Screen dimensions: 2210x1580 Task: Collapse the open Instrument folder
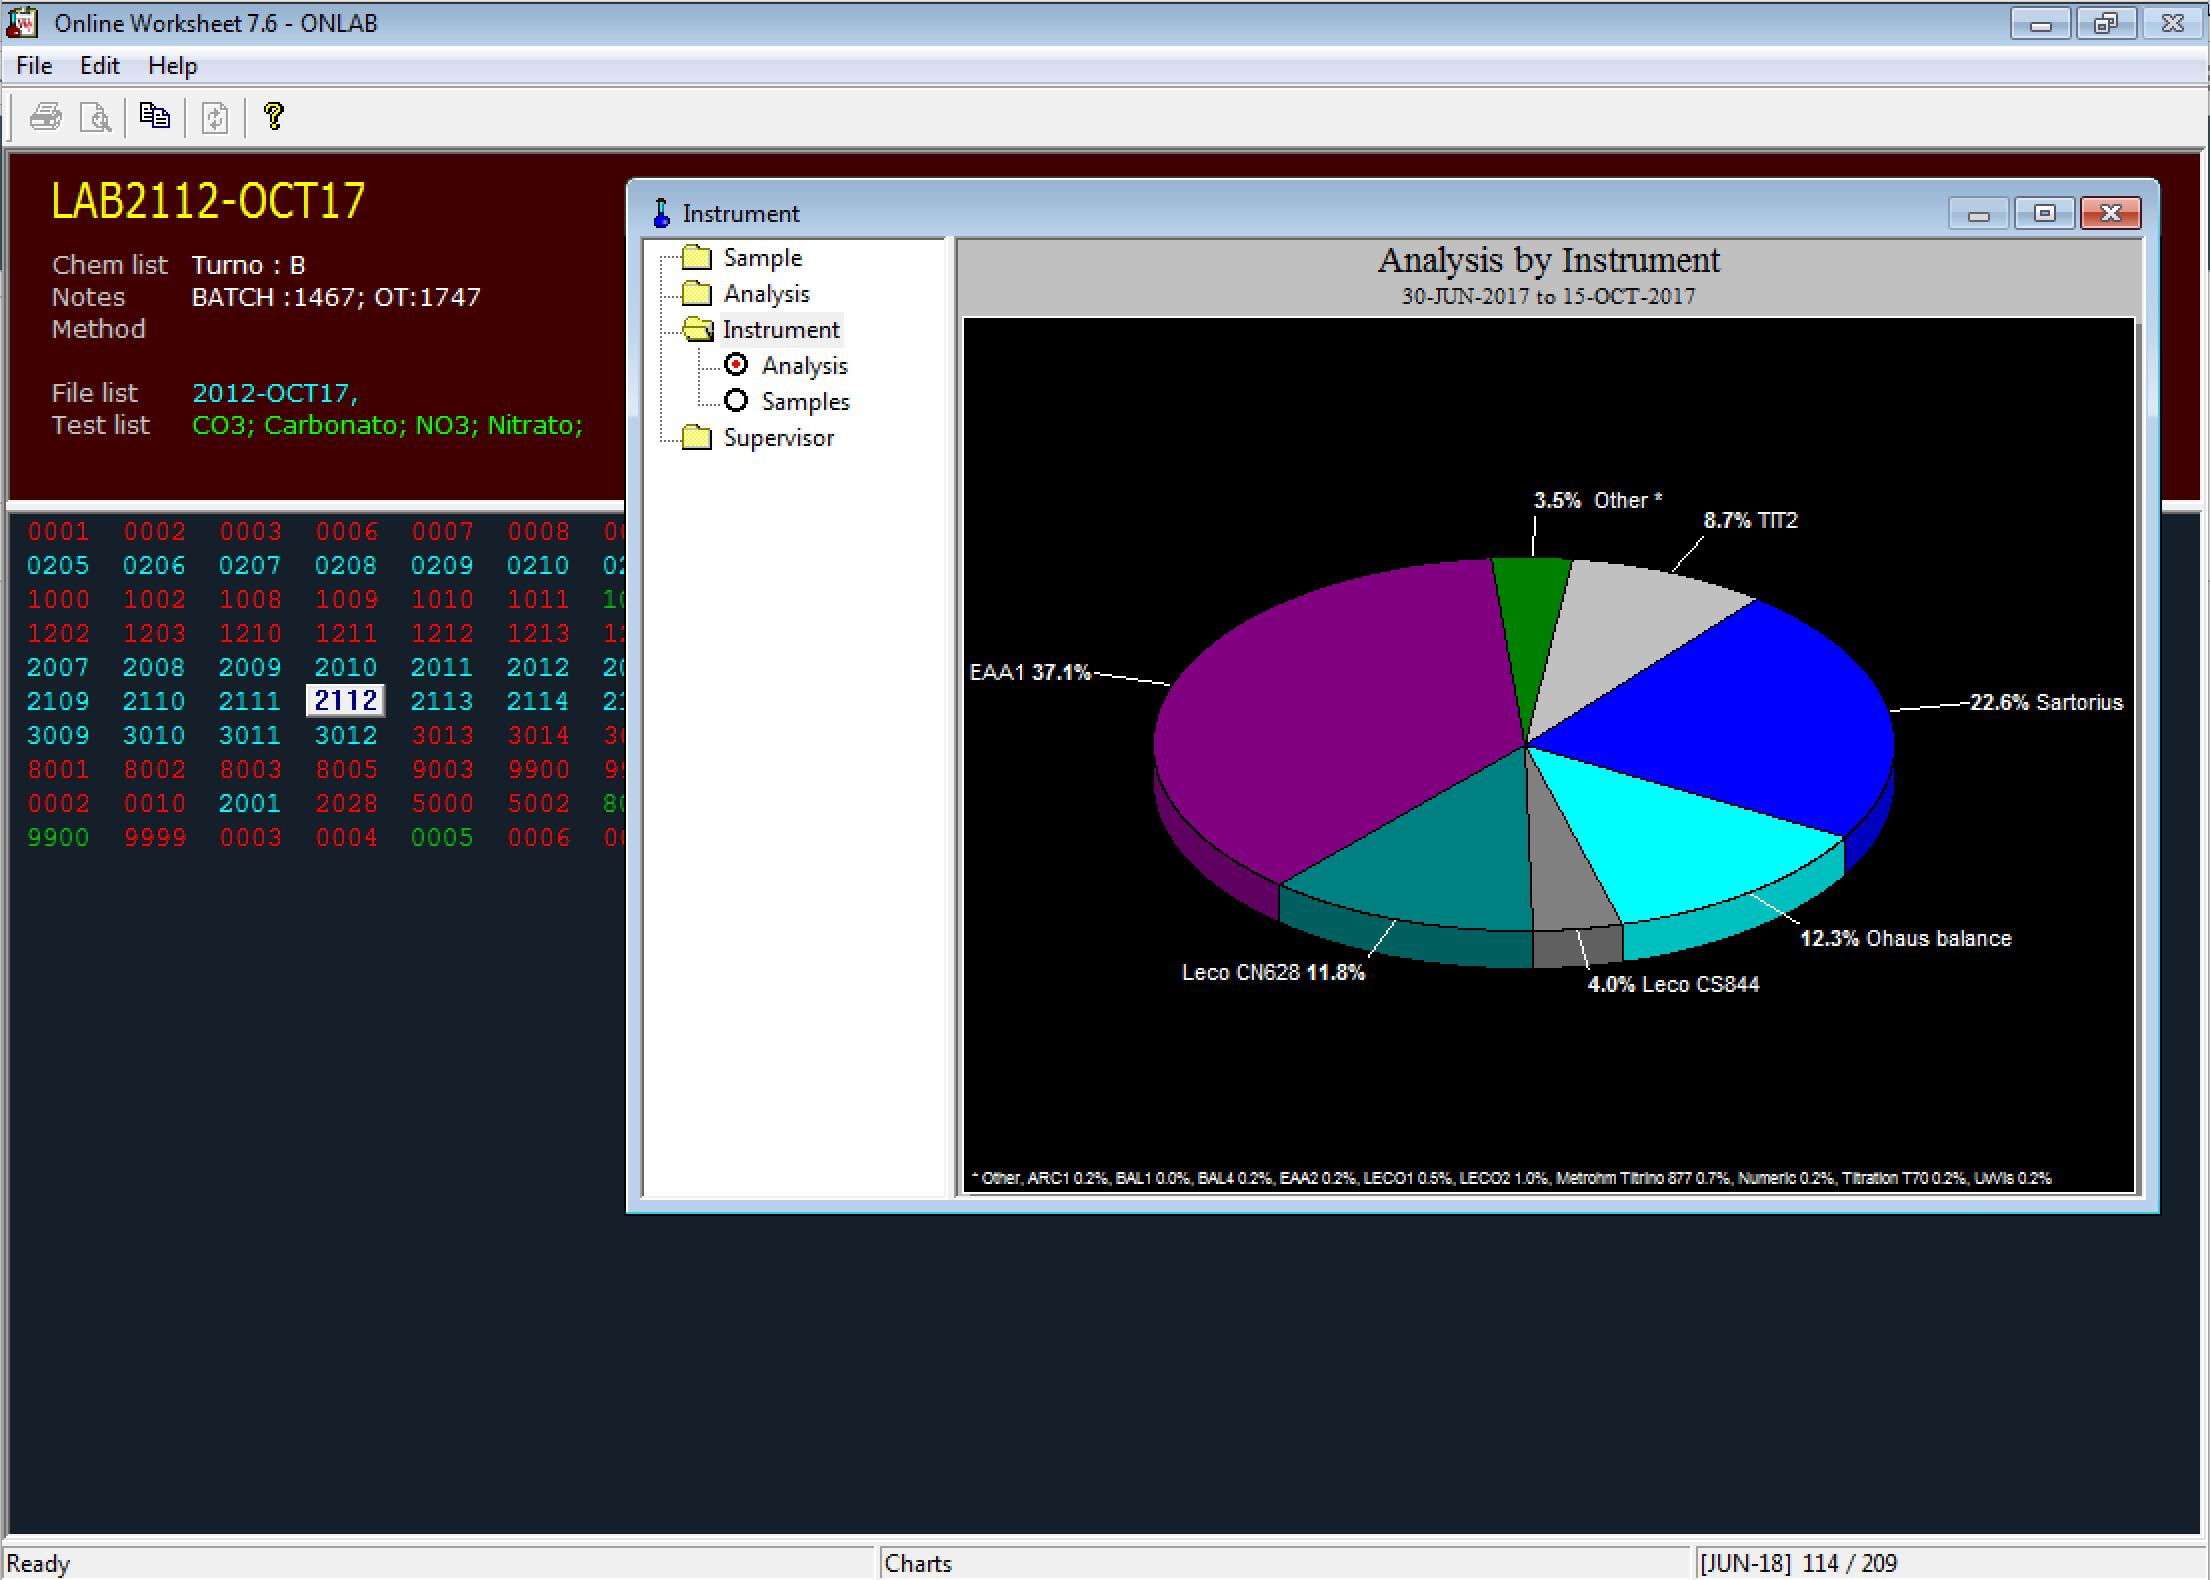(x=696, y=330)
